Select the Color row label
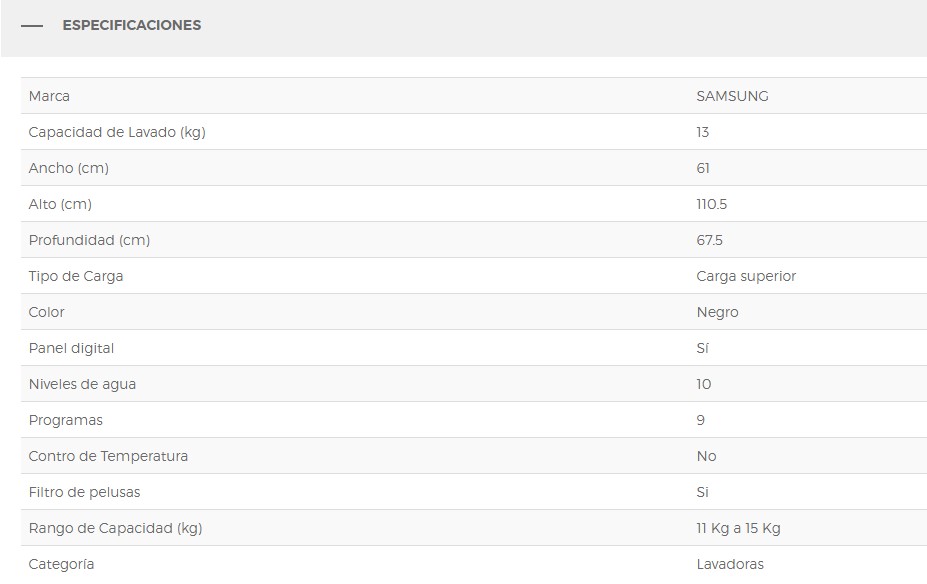 (x=46, y=312)
